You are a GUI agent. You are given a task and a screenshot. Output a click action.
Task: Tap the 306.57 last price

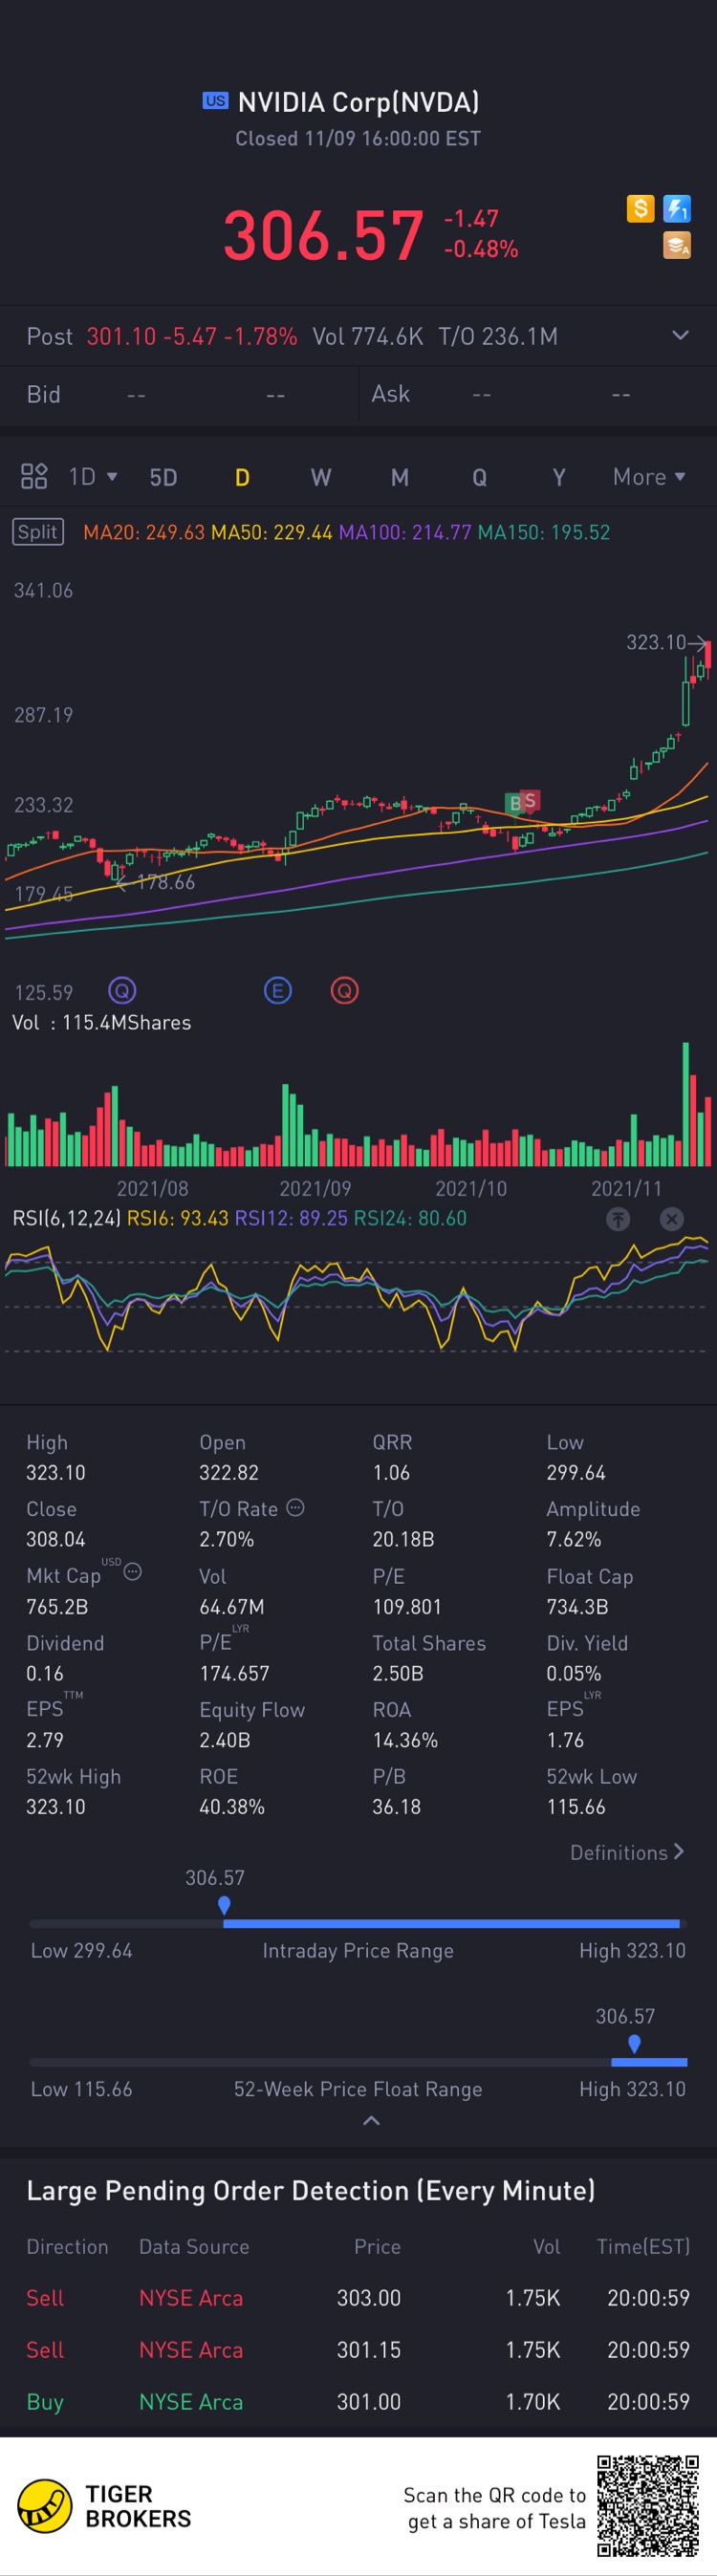pyautogui.click(x=323, y=235)
